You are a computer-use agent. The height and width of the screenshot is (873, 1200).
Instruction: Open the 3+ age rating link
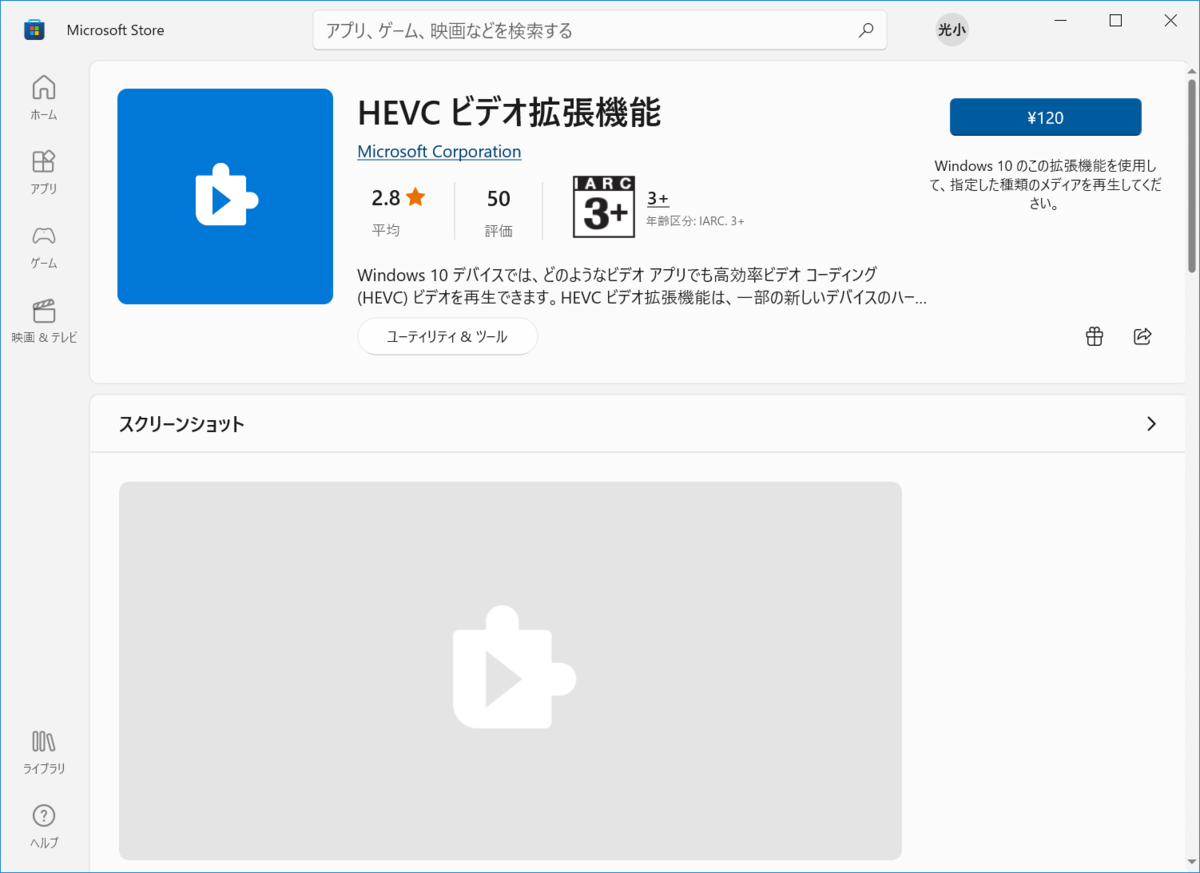pos(658,198)
